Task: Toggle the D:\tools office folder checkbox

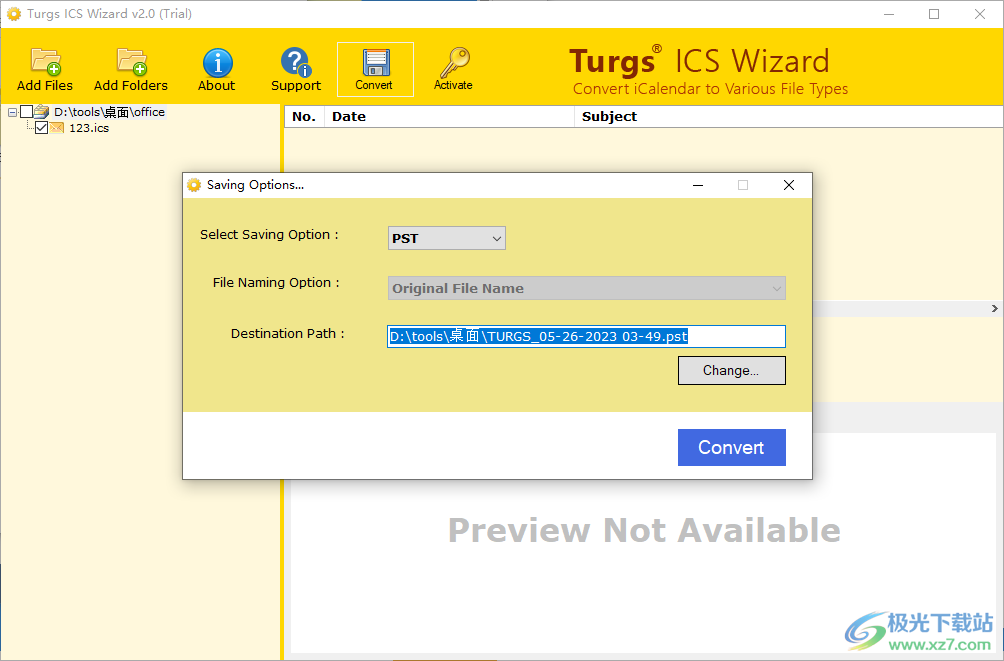Action: [26, 112]
